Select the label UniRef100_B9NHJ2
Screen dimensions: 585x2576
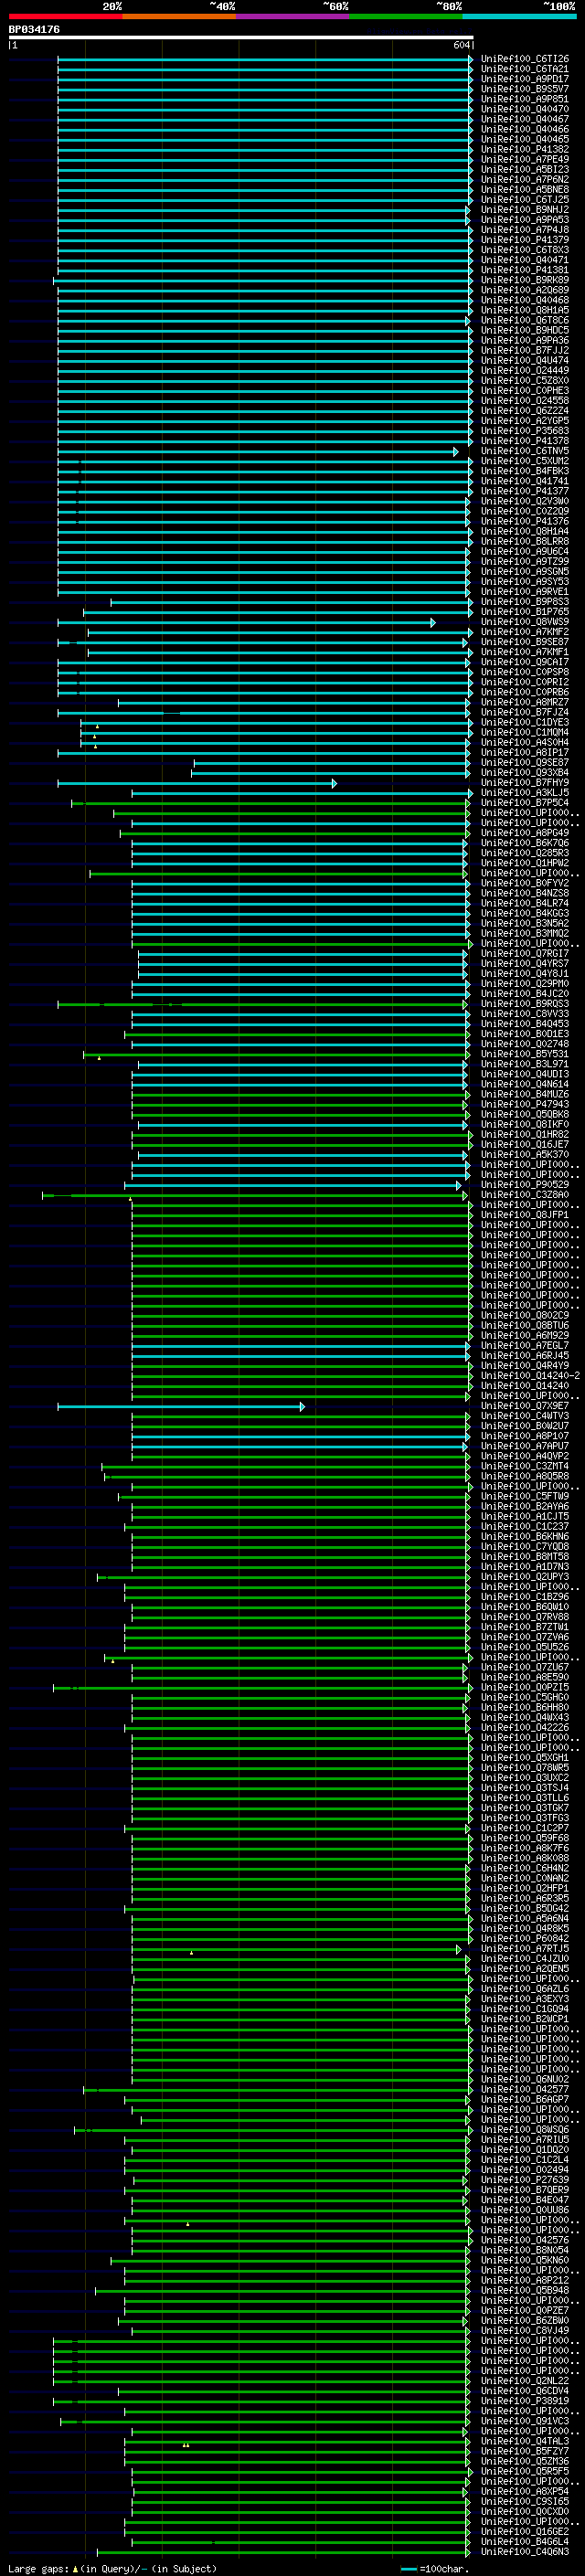pyautogui.click(x=525, y=210)
